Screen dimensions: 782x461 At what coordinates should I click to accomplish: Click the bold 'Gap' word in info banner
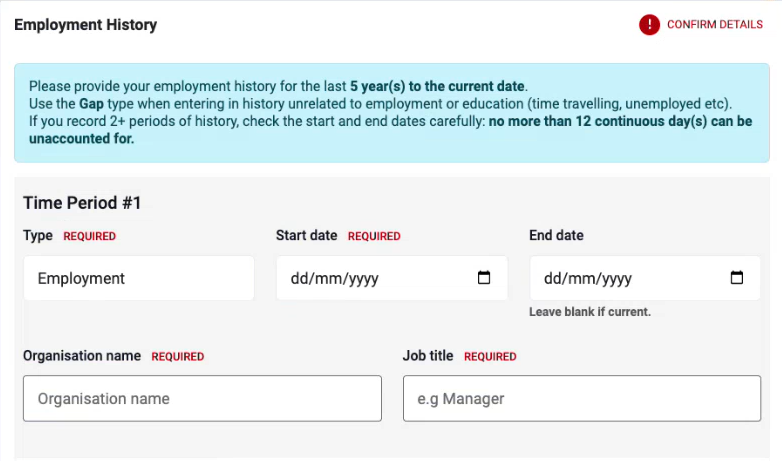[x=92, y=104]
